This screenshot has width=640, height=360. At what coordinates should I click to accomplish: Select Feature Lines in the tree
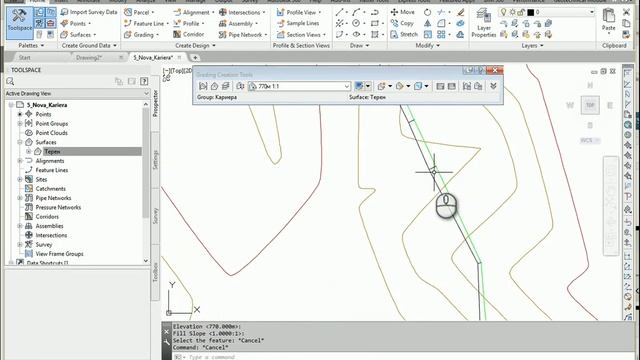pos(52,170)
